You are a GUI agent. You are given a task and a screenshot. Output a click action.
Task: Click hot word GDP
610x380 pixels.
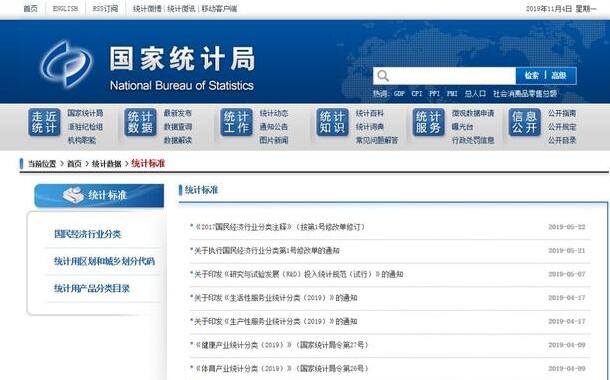point(399,94)
